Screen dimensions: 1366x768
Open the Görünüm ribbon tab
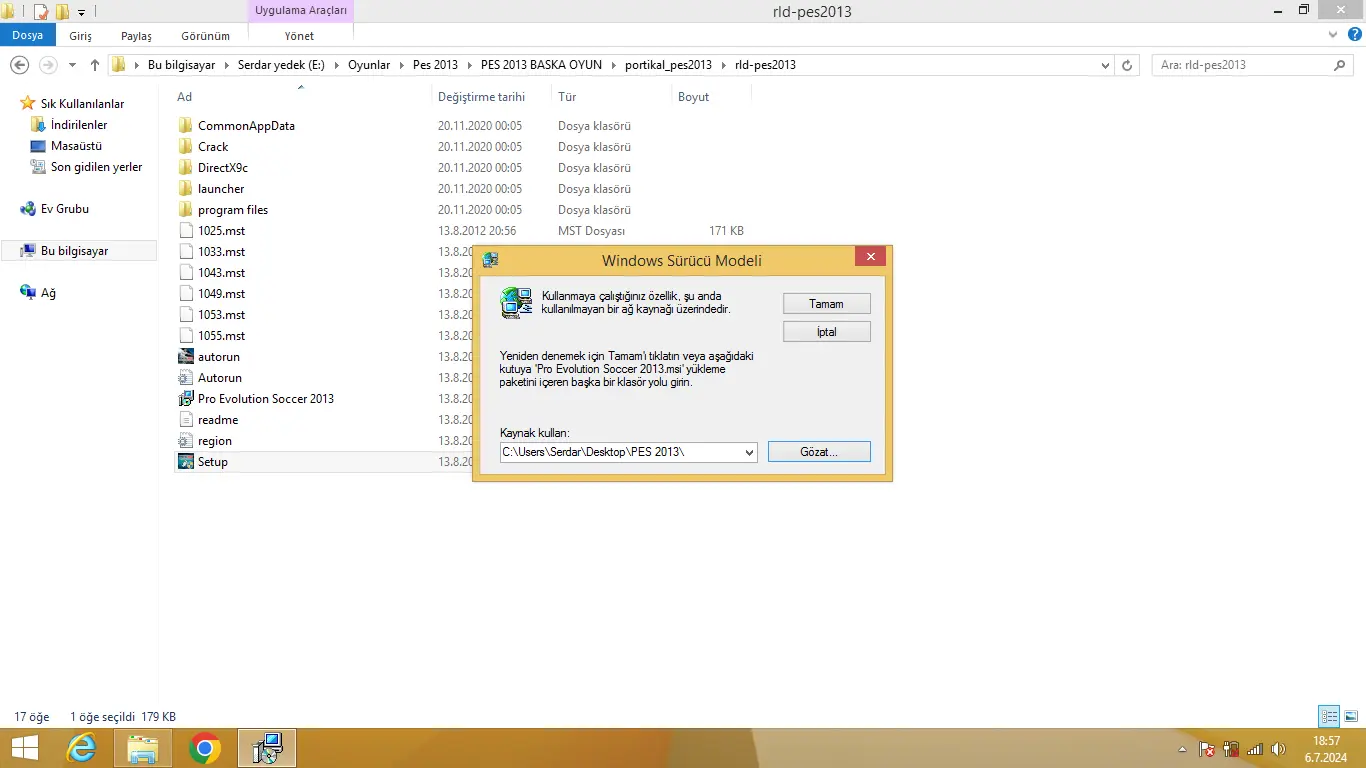205,36
